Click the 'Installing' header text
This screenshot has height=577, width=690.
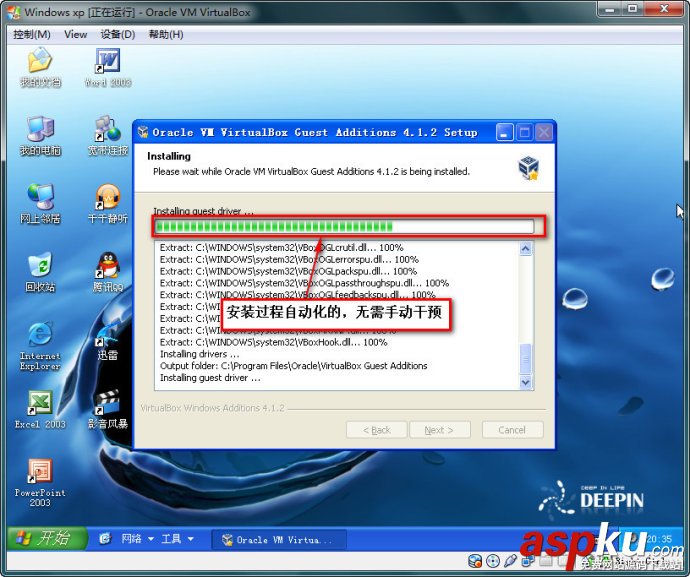[x=169, y=156]
